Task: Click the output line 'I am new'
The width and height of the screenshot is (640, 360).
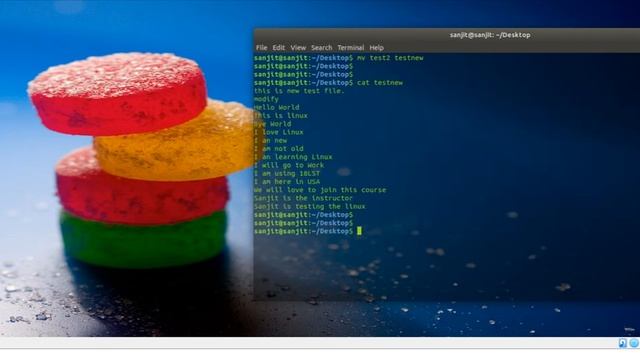Action: click(x=271, y=140)
